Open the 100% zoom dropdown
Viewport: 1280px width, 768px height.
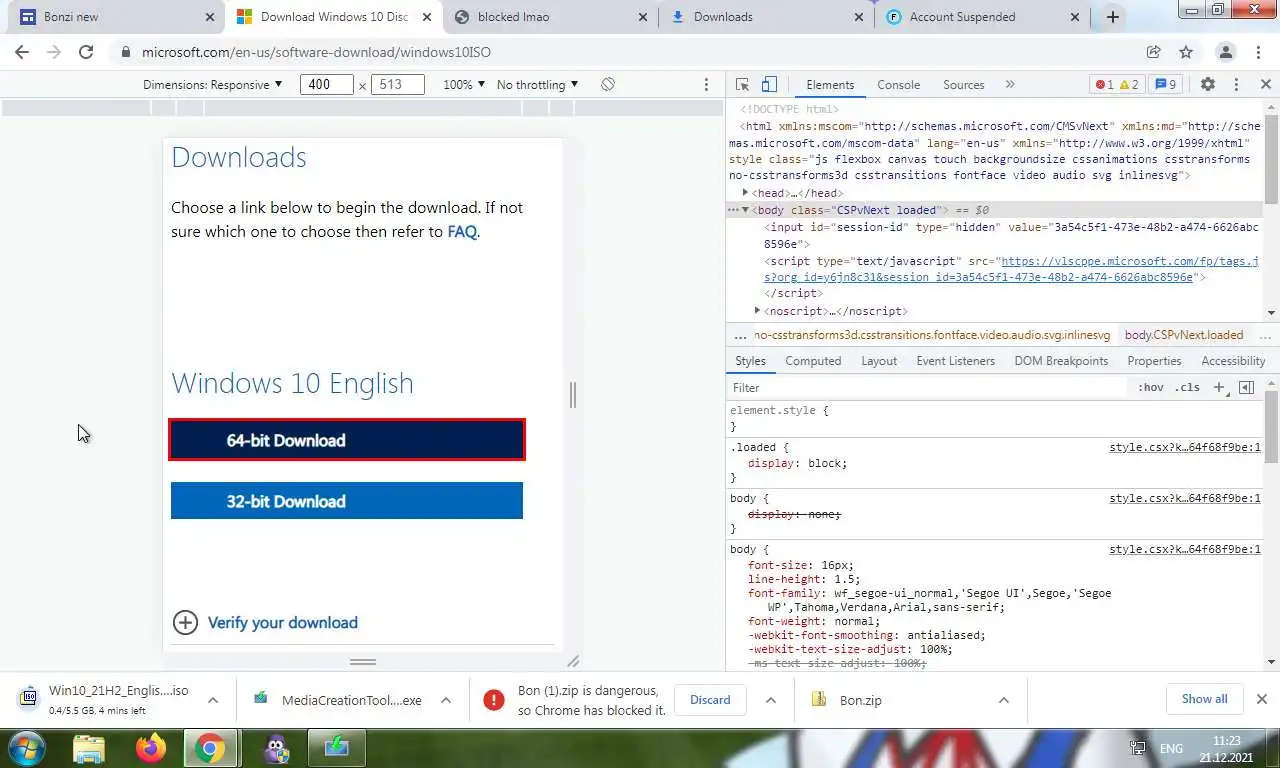pyautogui.click(x=464, y=85)
